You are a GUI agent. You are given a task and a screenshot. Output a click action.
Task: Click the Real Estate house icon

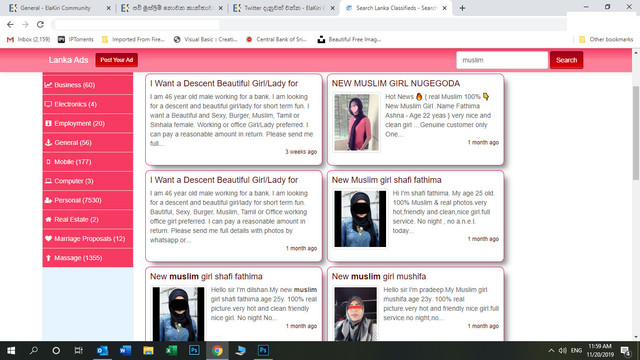click(x=48, y=219)
